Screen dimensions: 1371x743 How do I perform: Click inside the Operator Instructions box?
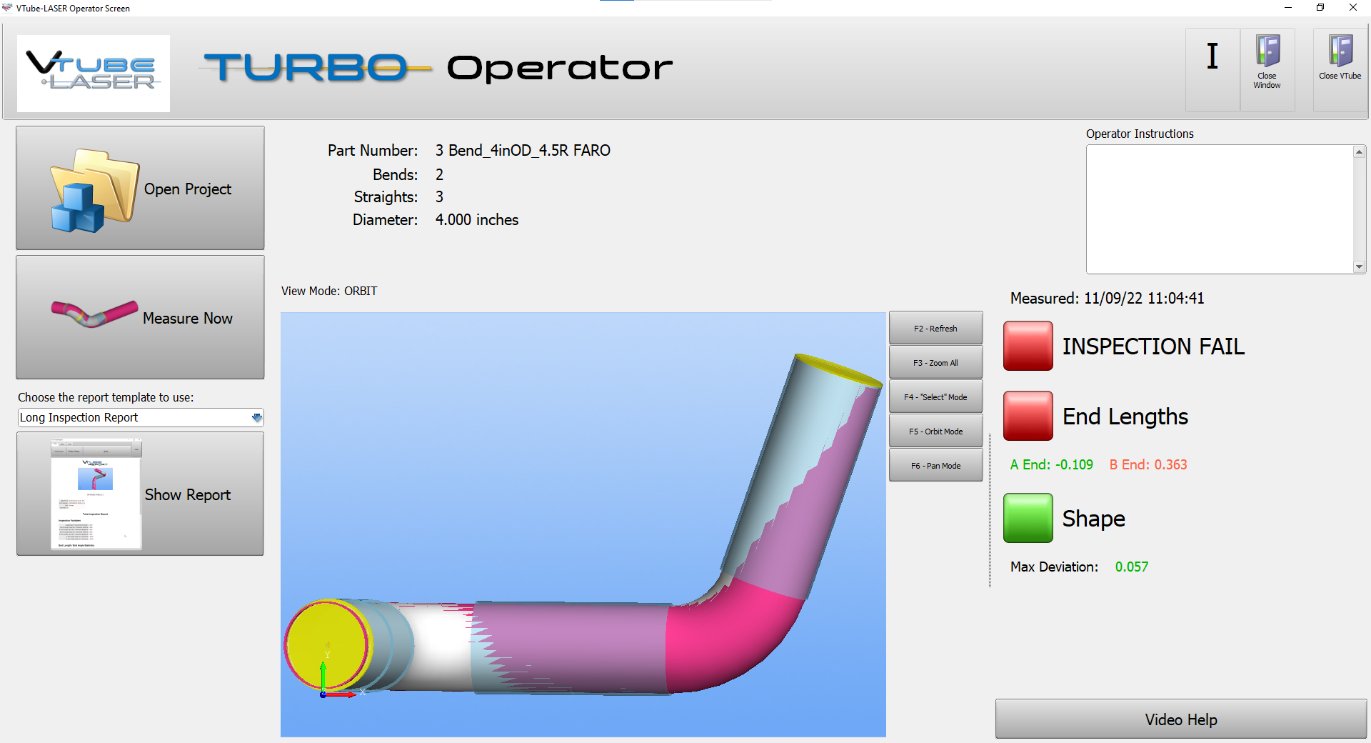(1219, 208)
